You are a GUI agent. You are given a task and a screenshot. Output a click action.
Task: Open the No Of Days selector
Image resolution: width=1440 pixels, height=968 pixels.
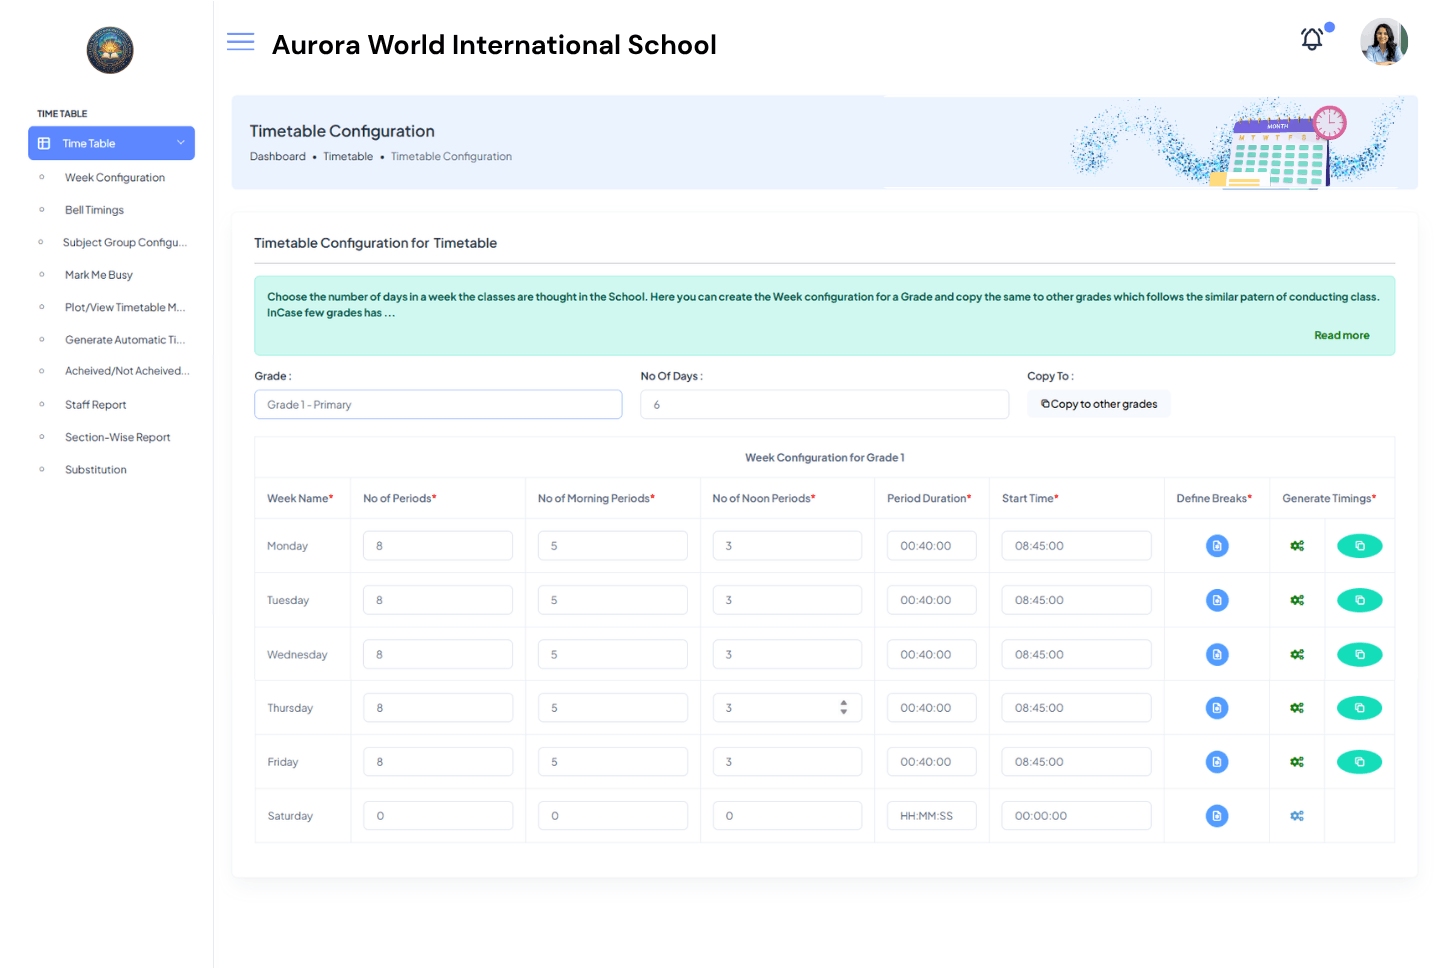[824, 404]
